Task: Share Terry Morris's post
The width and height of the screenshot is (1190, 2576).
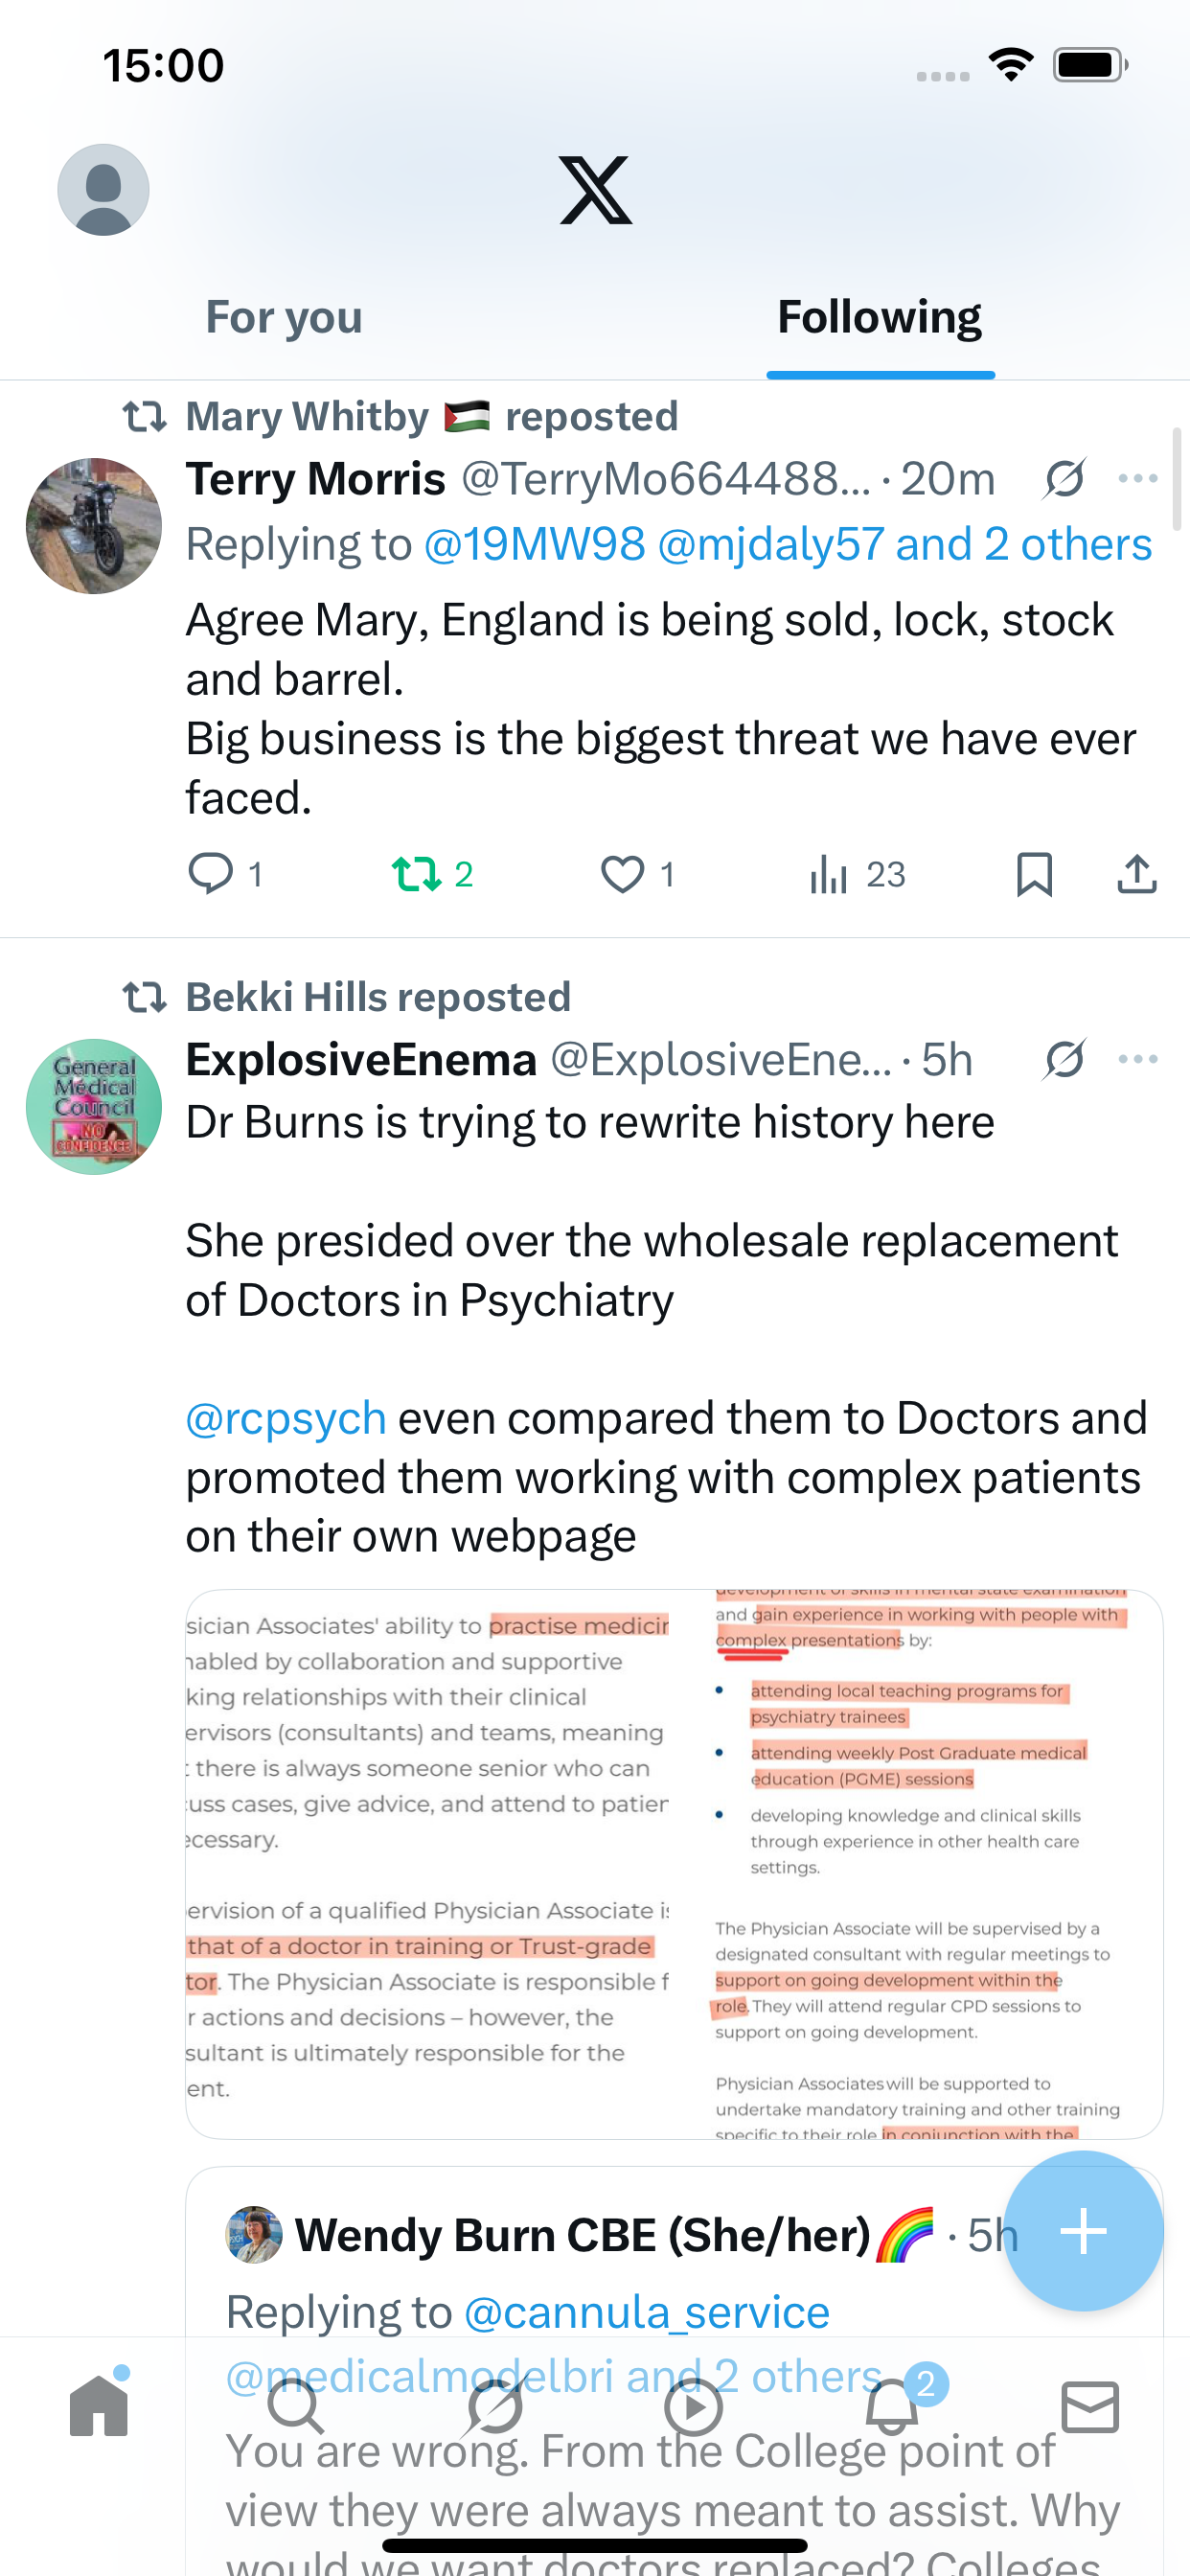Action: 1136,874
